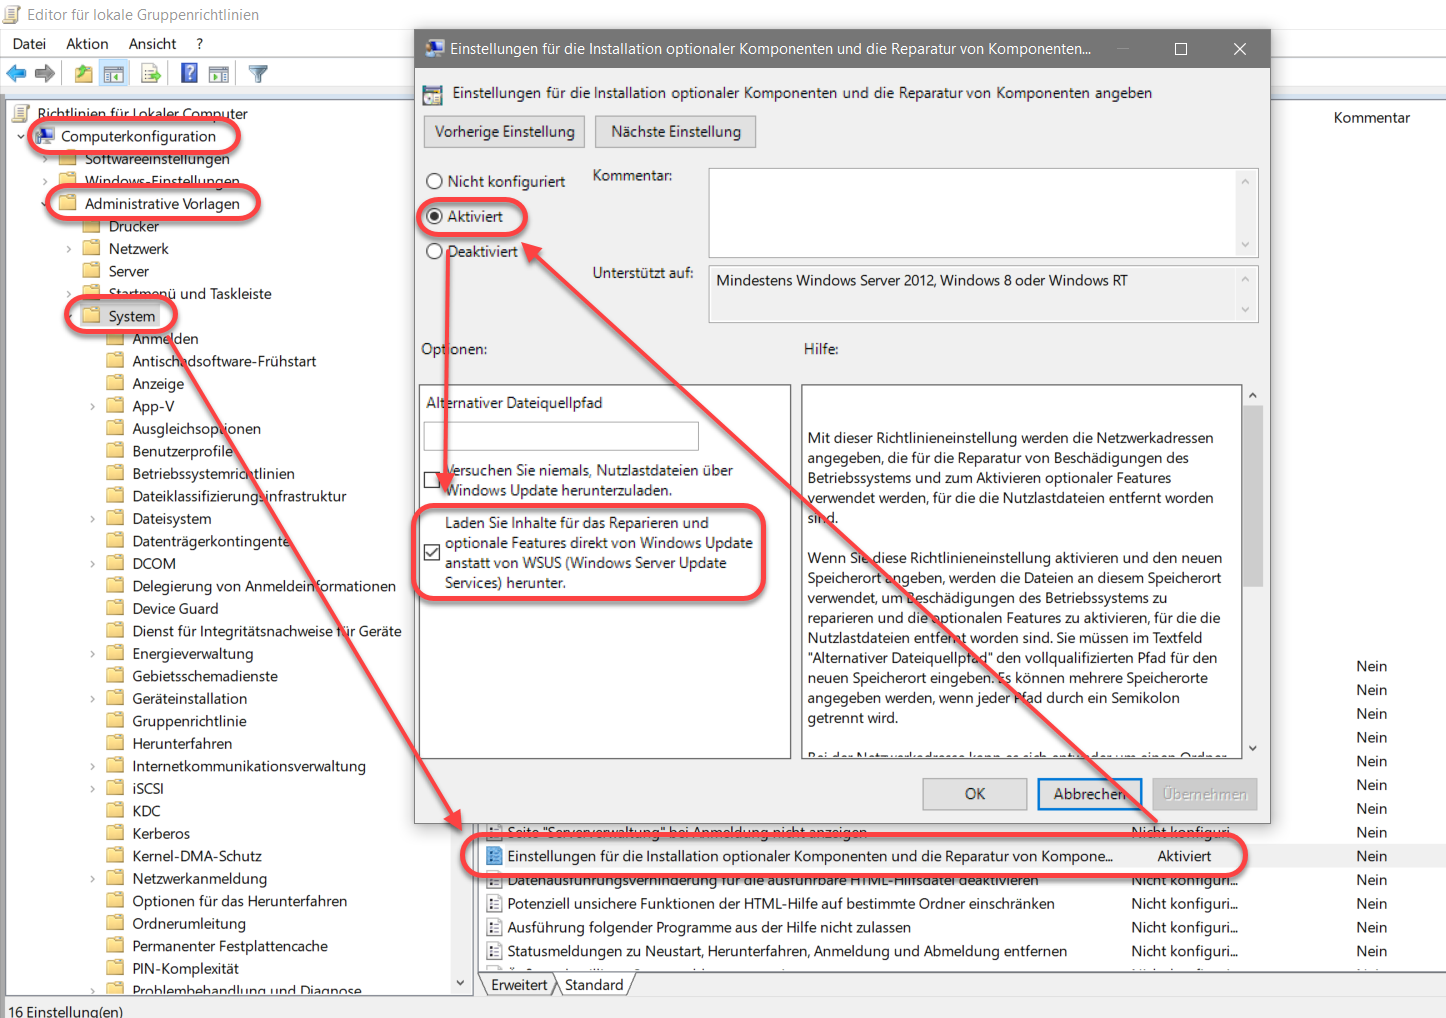Screen dimensions: 1446x1018
Task: Expand the App-V folder node
Action: (x=93, y=406)
